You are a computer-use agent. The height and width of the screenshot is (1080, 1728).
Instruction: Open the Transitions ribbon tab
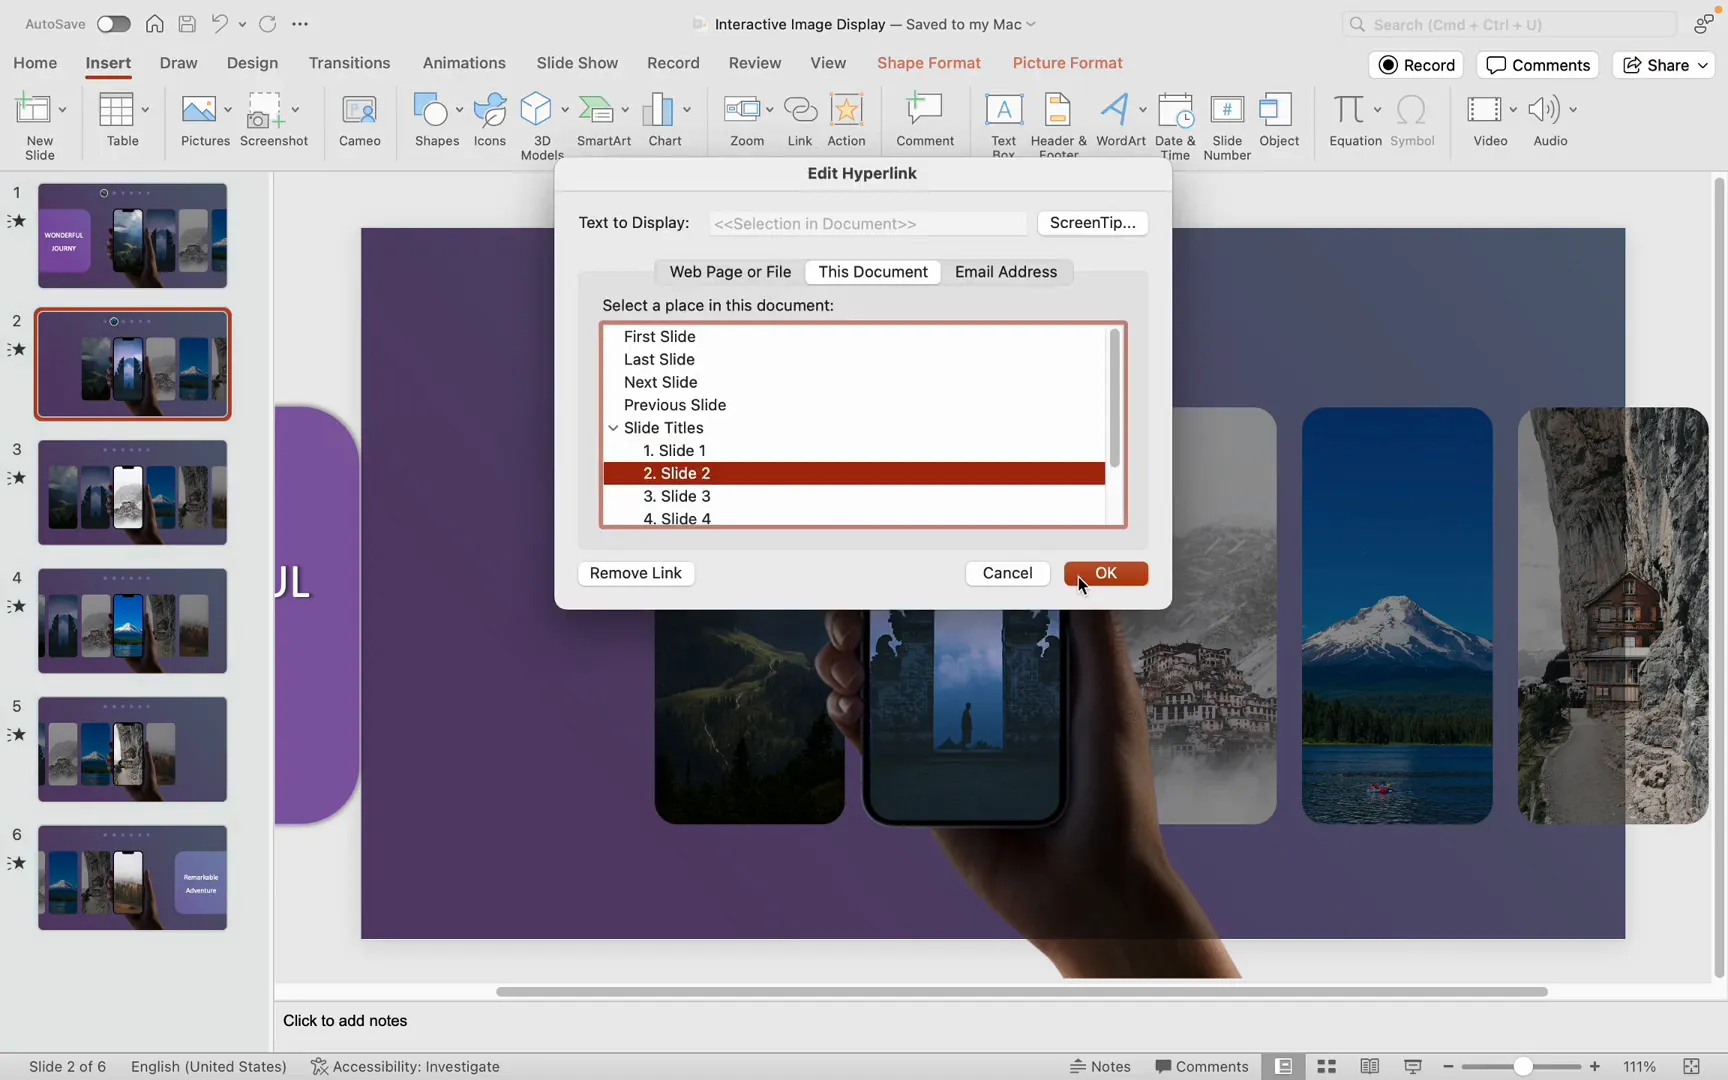(x=349, y=63)
